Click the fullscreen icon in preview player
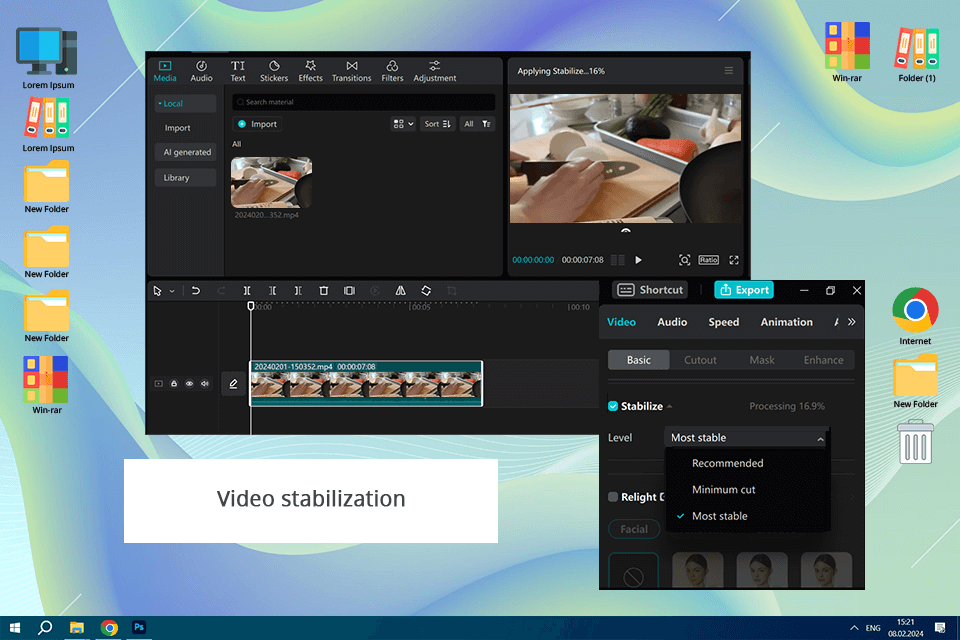The width and height of the screenshot is (960, 640). [x=734, y=260]
